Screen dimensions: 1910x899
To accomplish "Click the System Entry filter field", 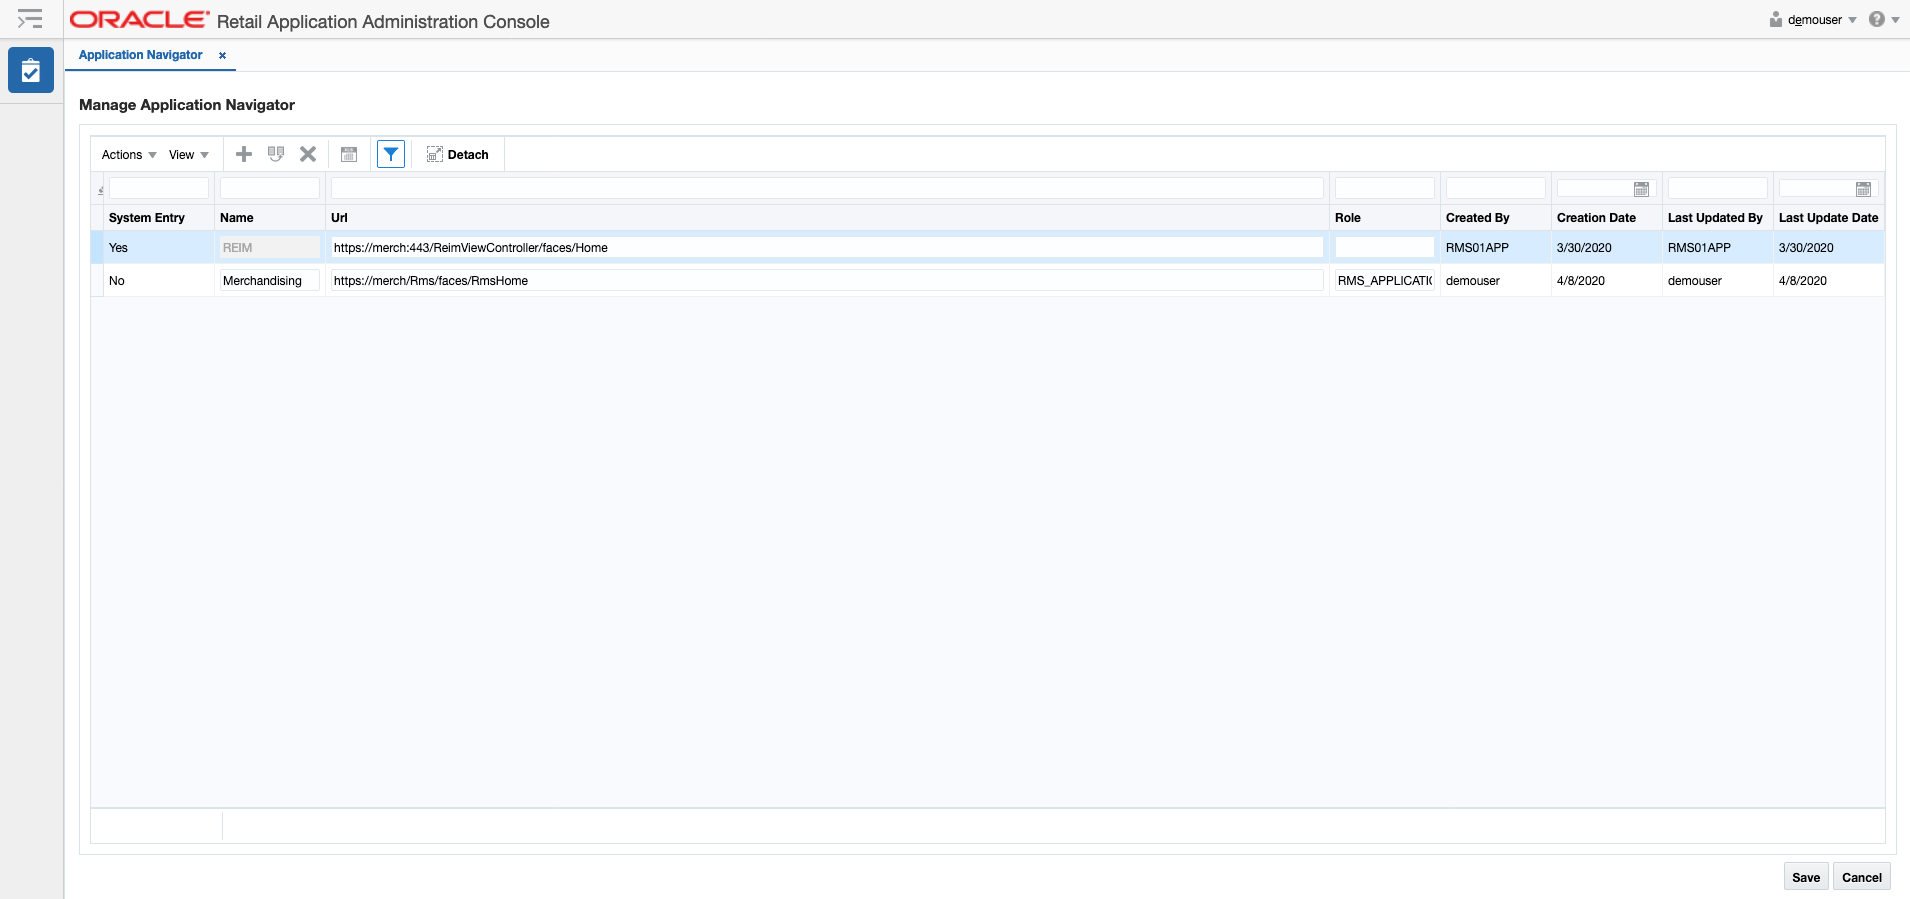I will coord(158,188).
